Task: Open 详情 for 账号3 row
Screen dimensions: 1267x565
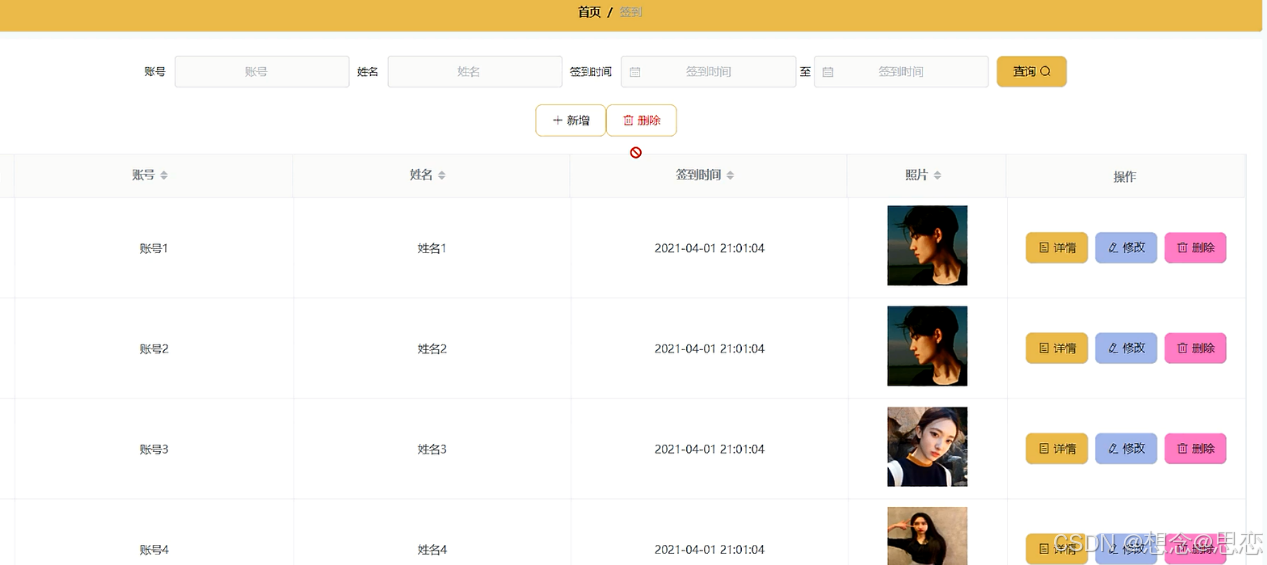Action: [1056, 449]
